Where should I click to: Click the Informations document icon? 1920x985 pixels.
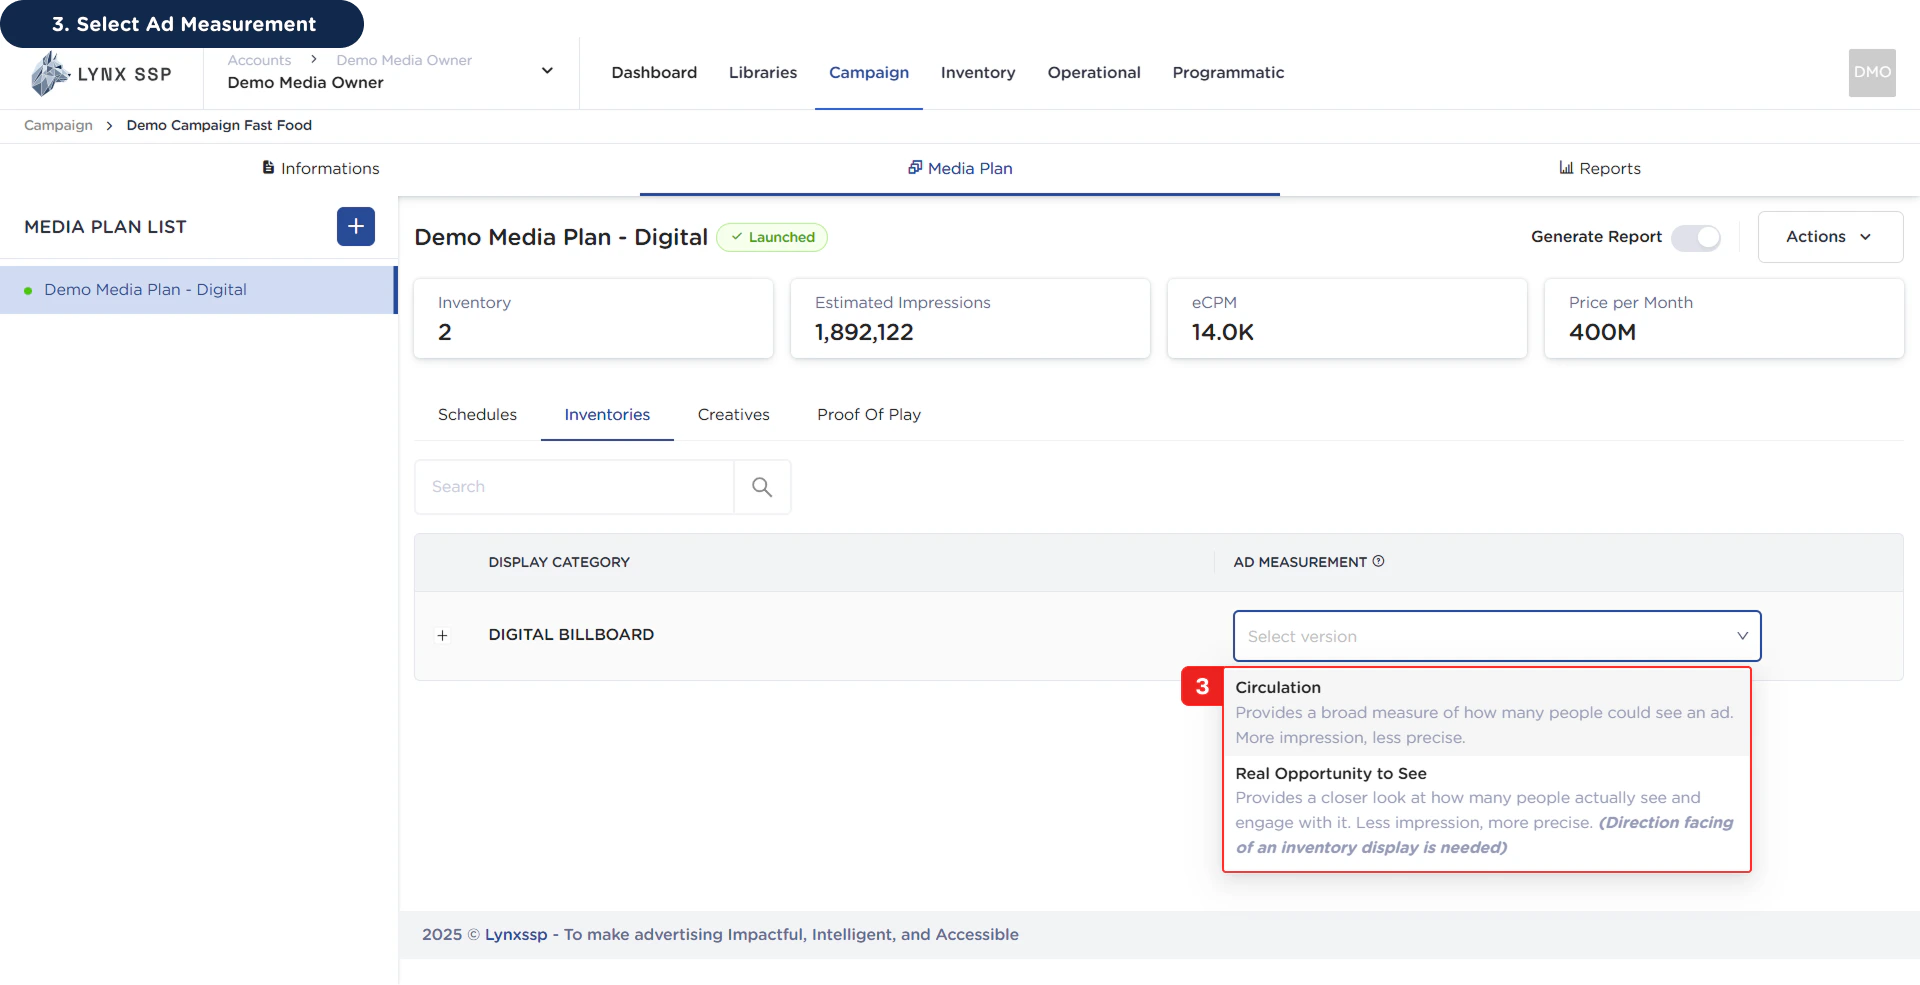pos(267,167)
